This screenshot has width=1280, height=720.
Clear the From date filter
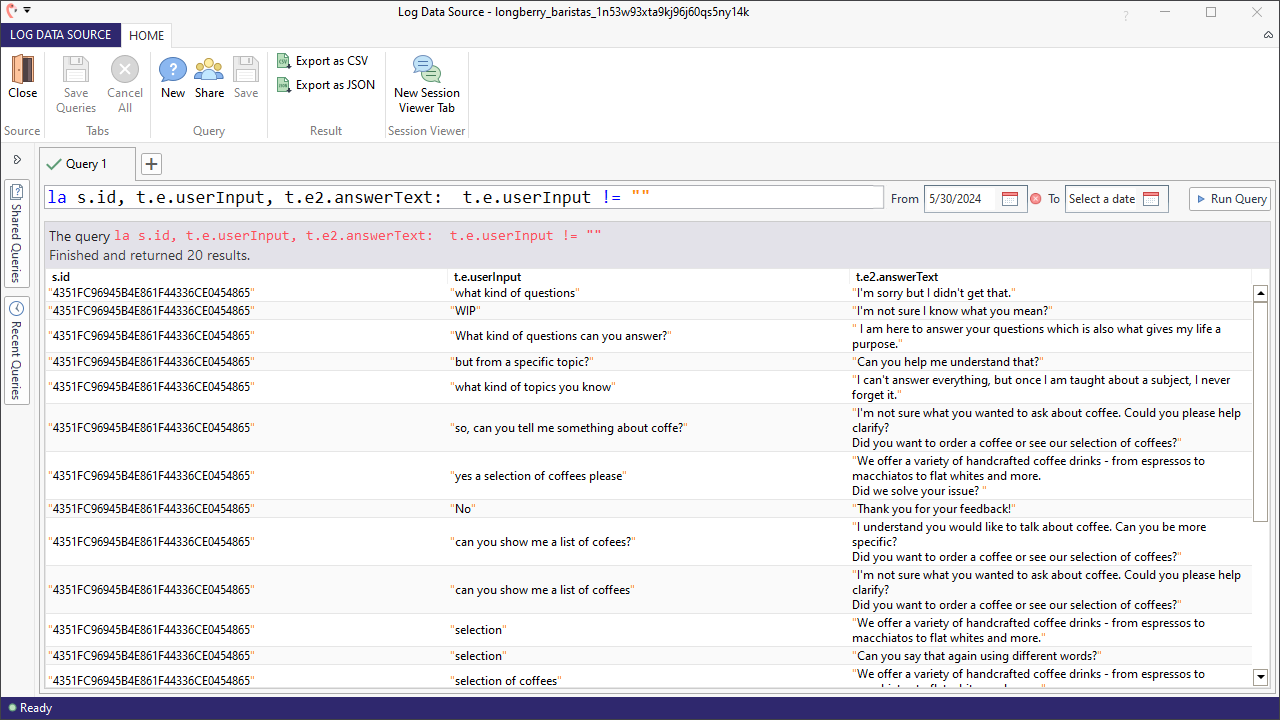tap(1036, 198)
